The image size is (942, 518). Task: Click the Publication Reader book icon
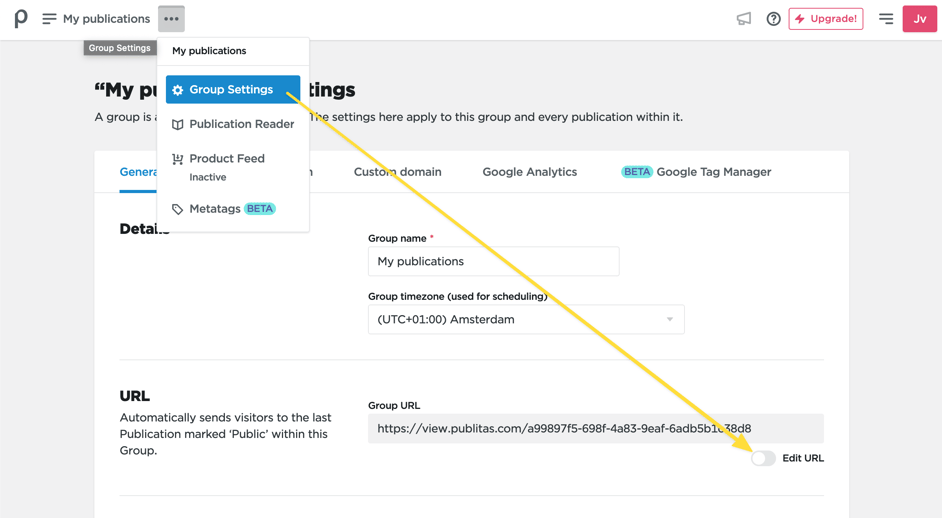[178, 125]
